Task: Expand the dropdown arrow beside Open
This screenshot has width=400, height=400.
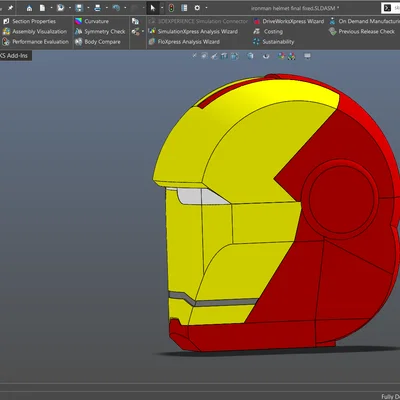Action: point(70,8)
